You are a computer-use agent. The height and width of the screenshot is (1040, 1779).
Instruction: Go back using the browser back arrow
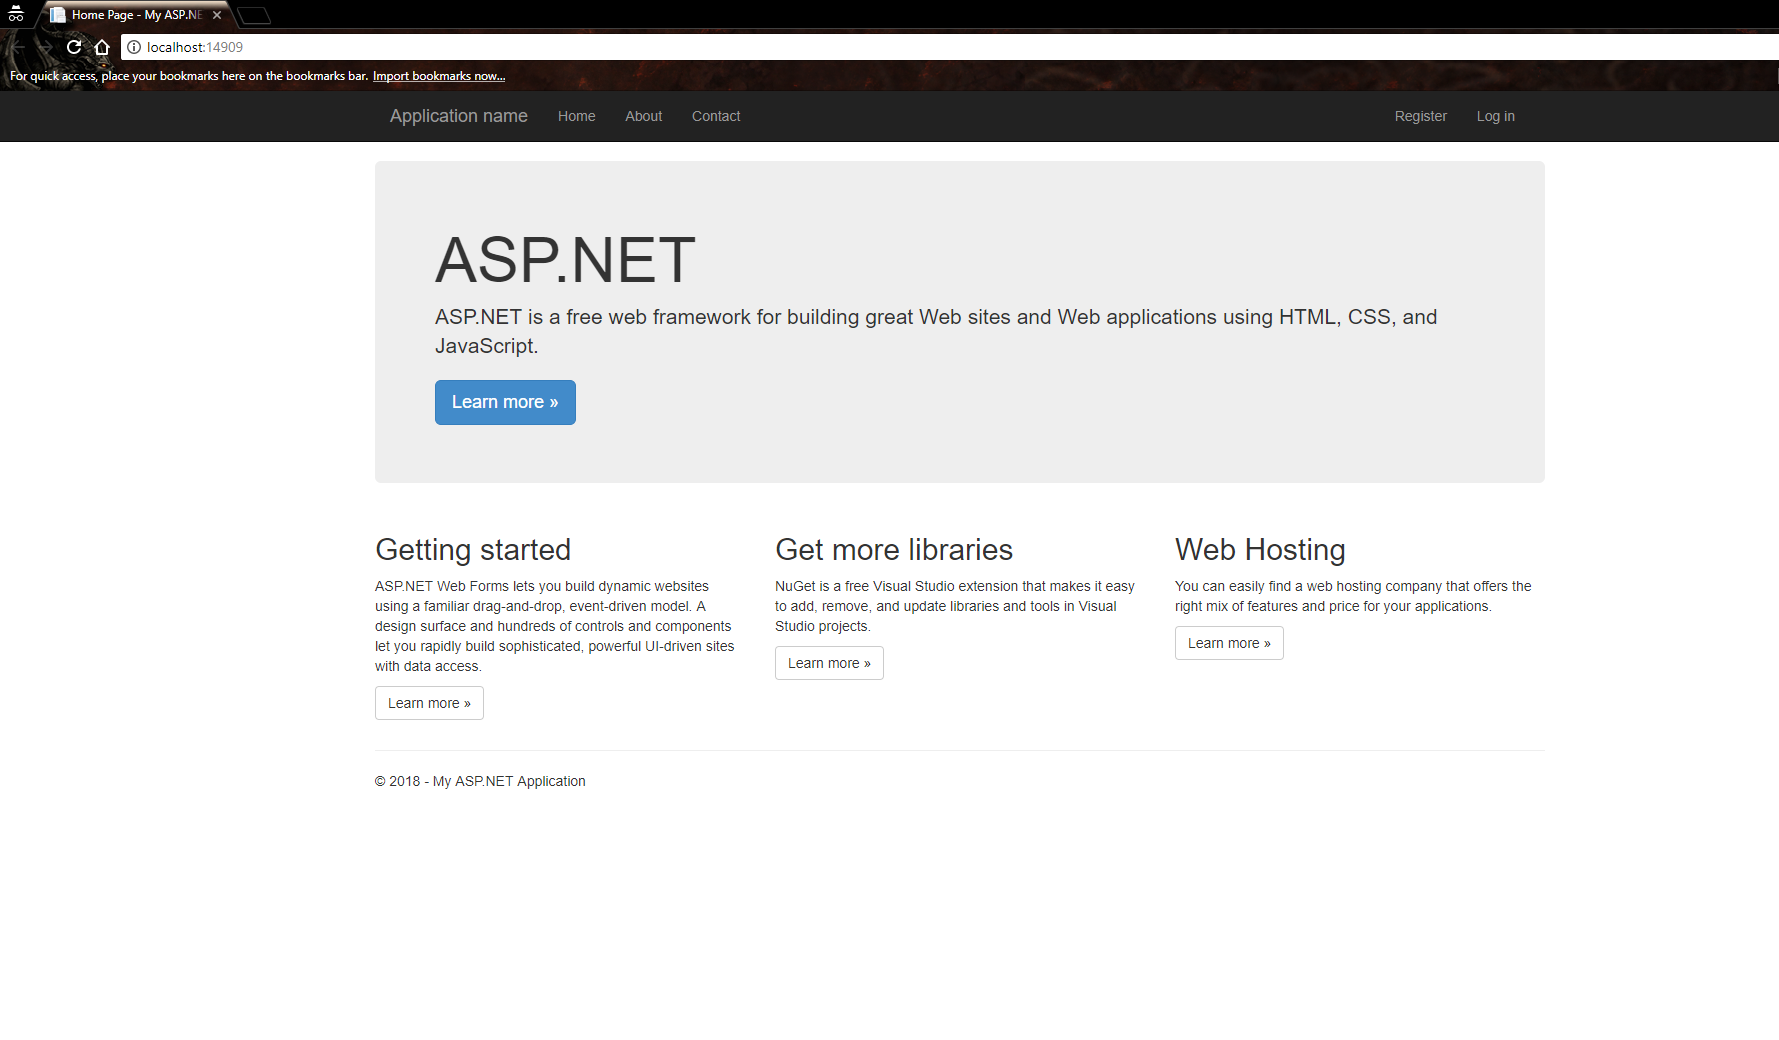18,47
